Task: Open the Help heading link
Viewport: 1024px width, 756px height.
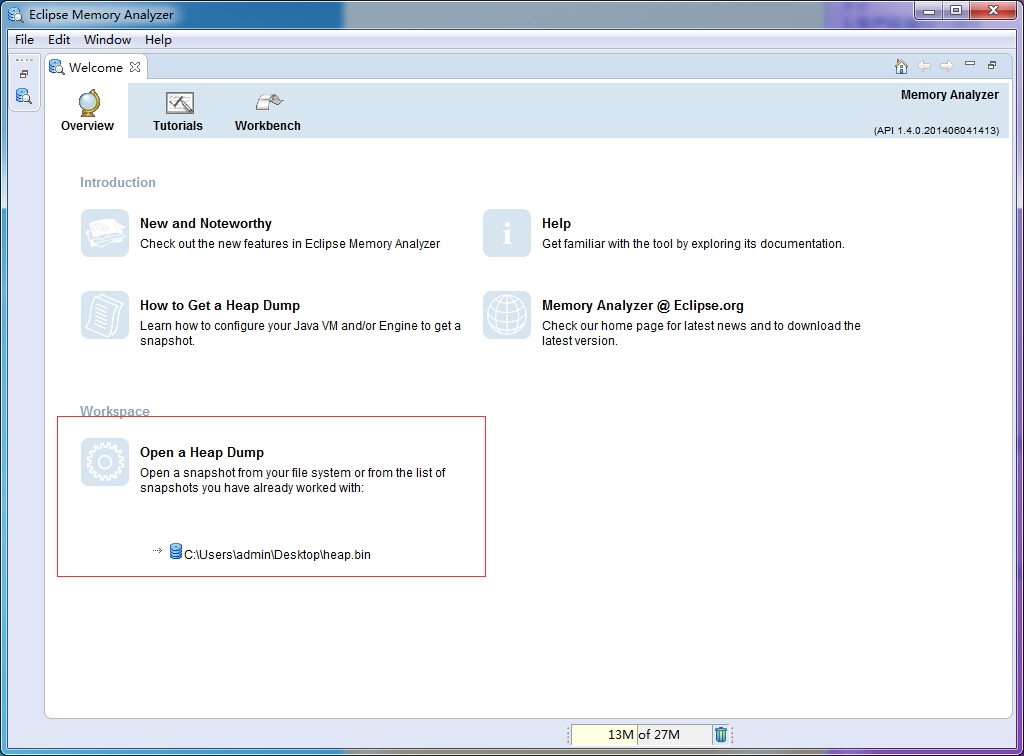Action: pyautogui.click(x=556, y=223)
